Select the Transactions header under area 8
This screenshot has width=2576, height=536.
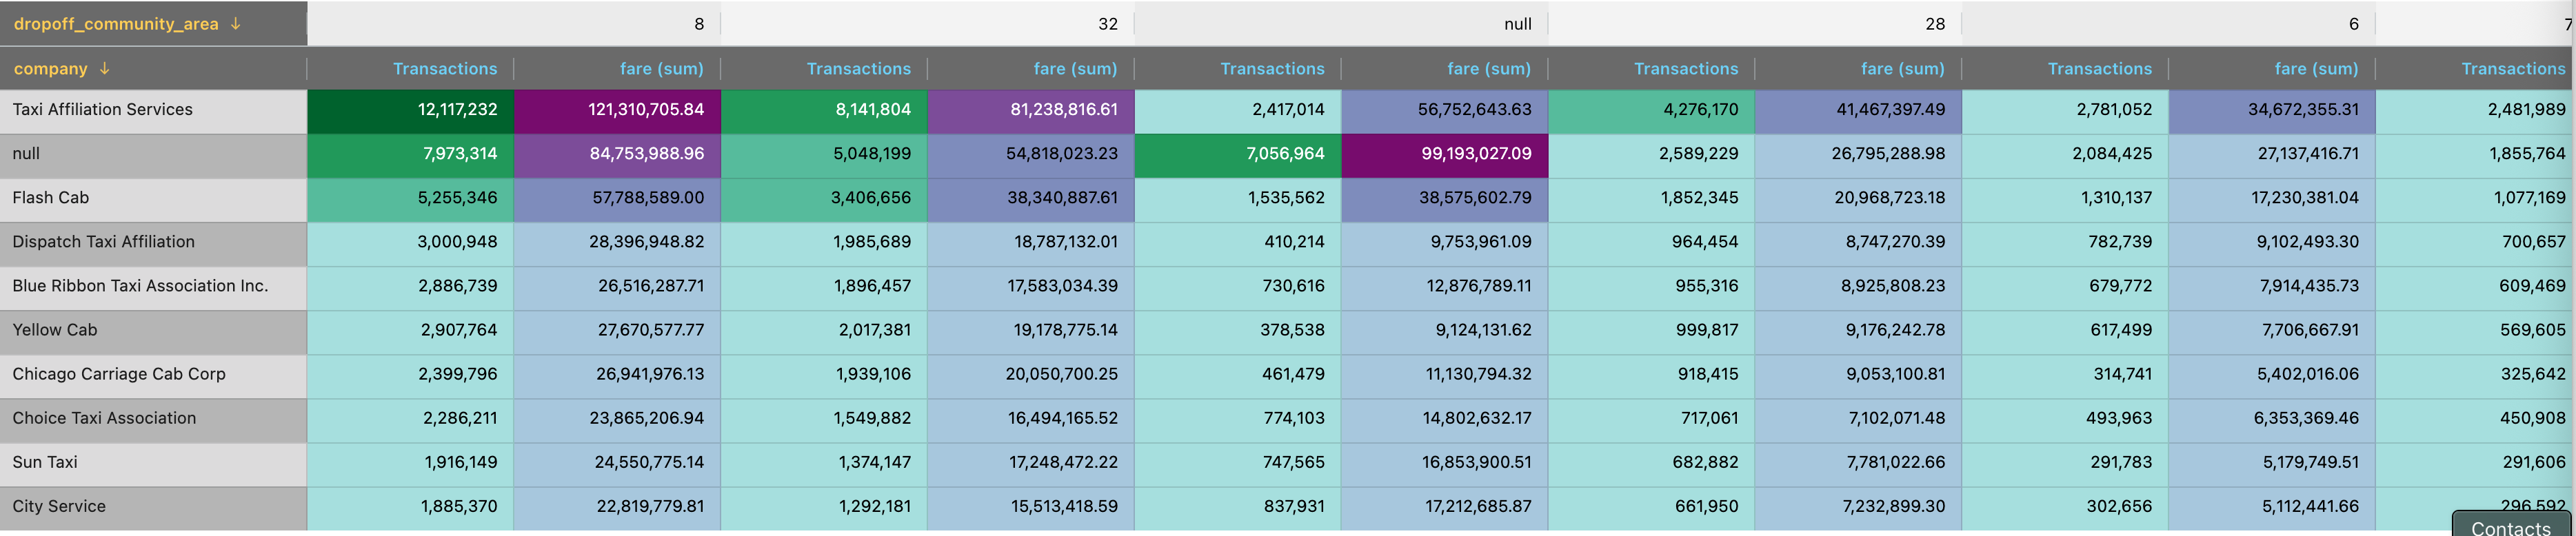(445, 68)
